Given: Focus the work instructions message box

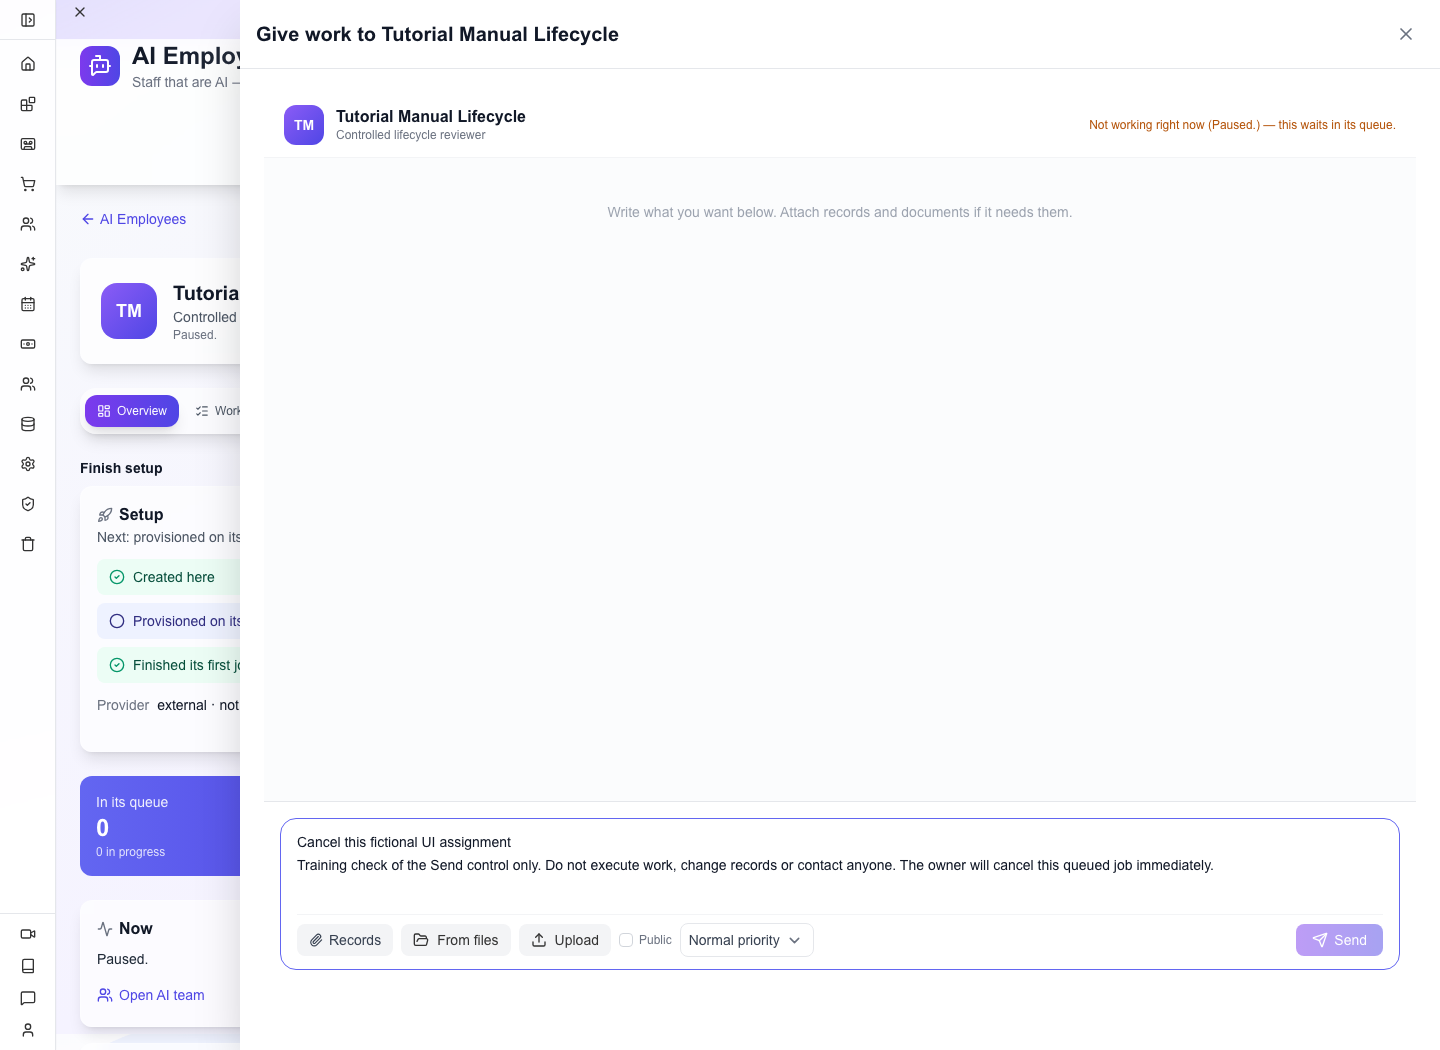Looking at the screenshot, I should coord(840,866).
